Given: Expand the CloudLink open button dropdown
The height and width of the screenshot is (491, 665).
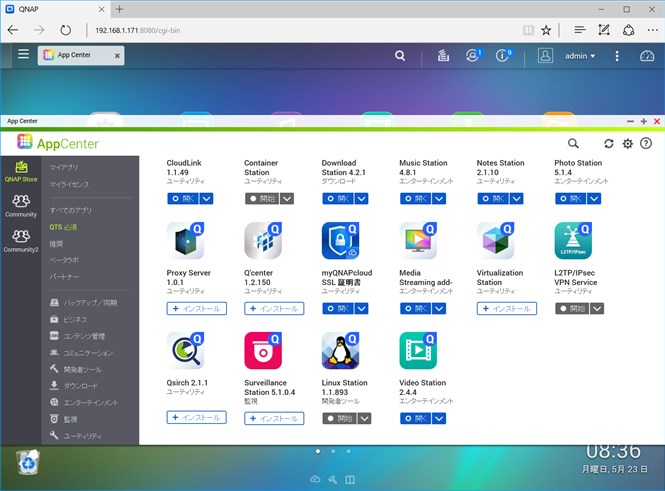Looking at the screenshot, I should tap(207, 198).
